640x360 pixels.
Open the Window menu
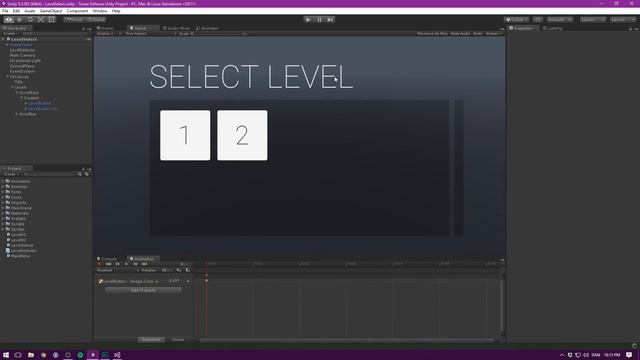point(100,11)
